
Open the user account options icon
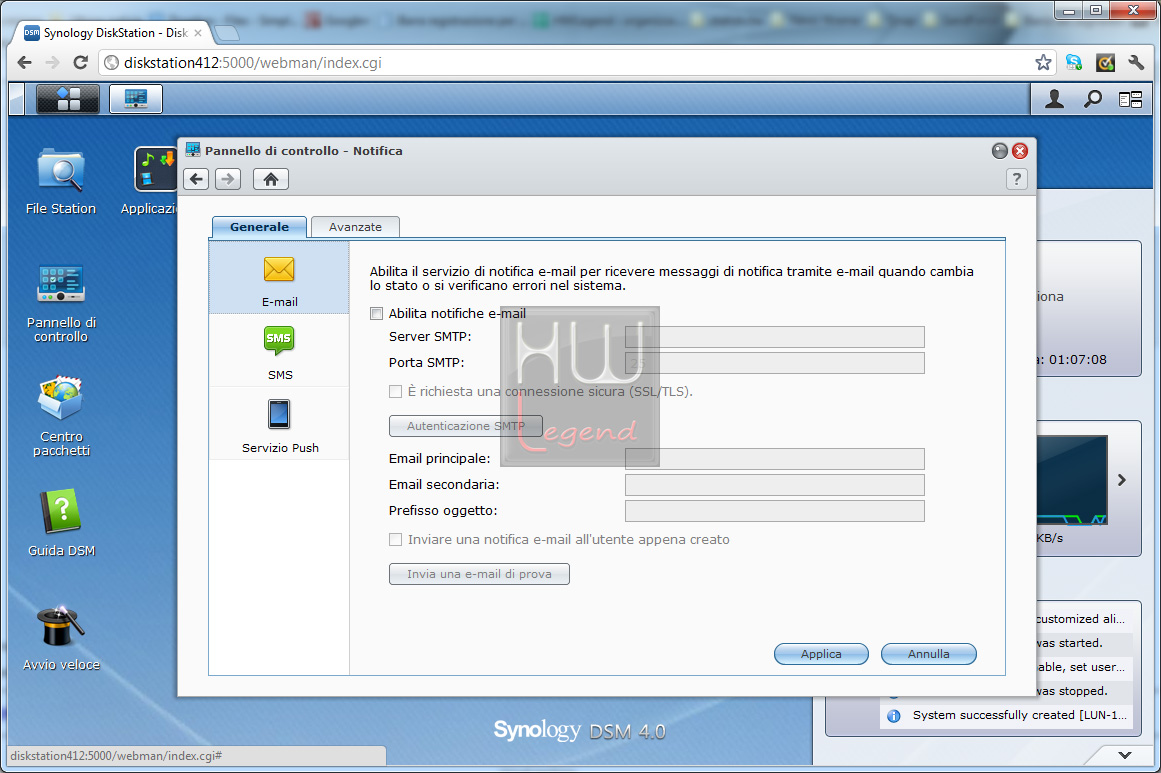1054,98
